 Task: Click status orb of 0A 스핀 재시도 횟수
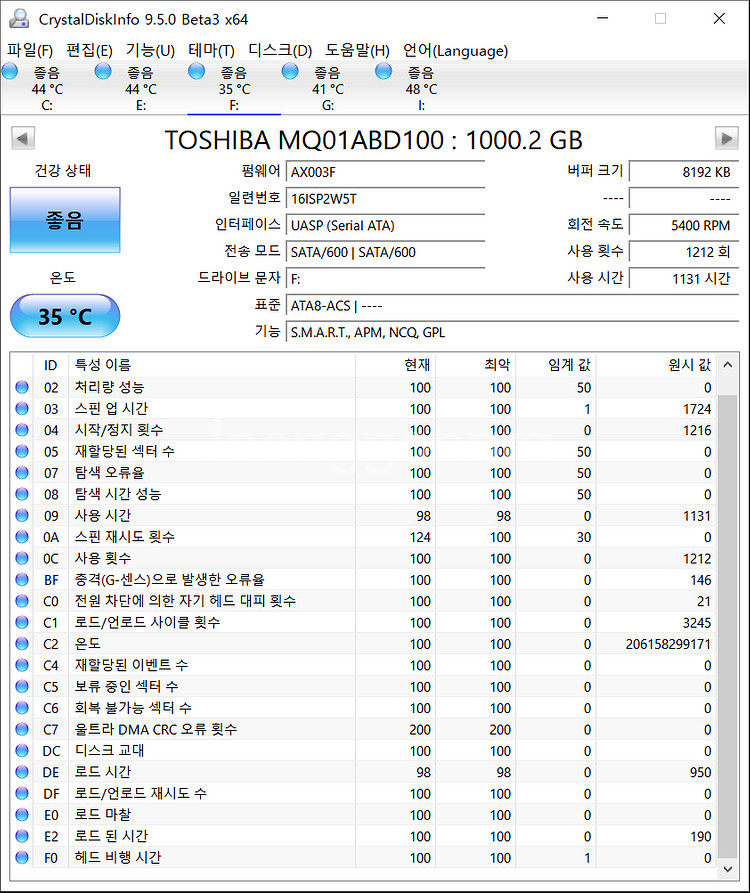22,537
